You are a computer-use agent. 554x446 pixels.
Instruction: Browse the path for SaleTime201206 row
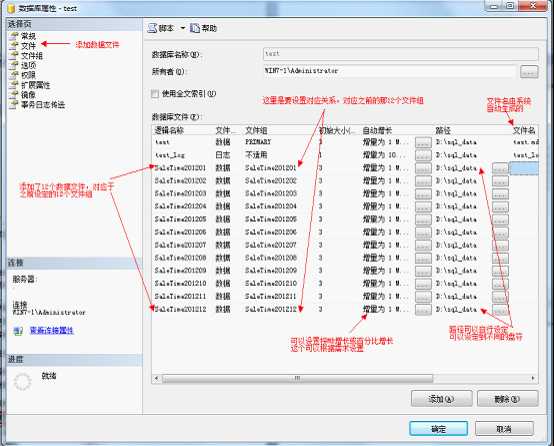[x=500, y=233]
